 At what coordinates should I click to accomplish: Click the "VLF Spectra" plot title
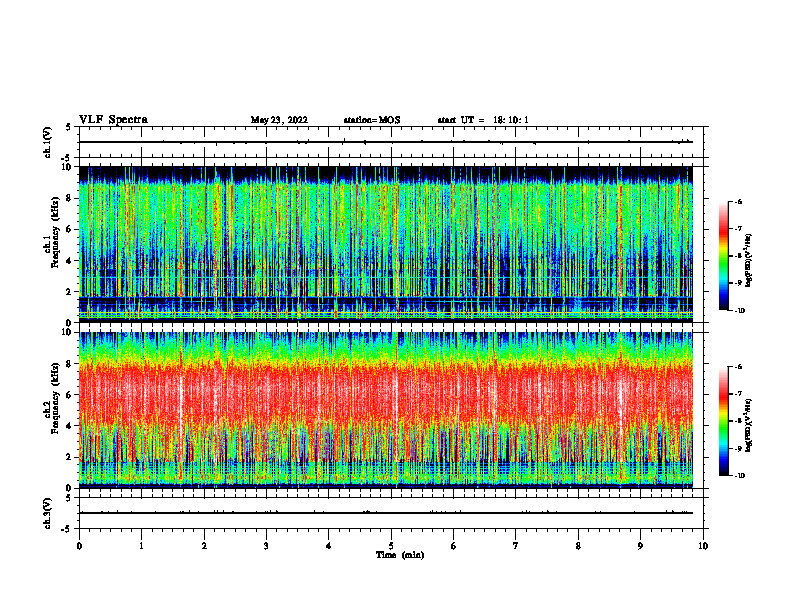(x=113, y=120)
